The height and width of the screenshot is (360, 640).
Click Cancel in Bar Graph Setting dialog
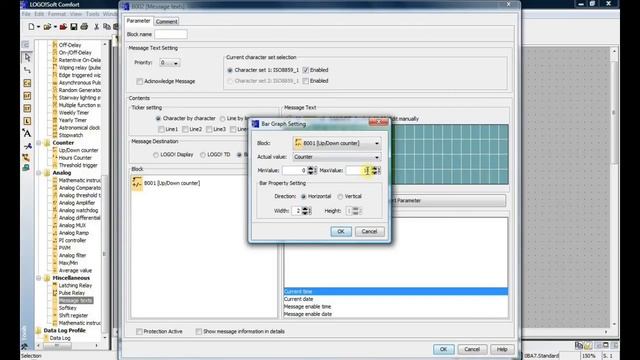[369, 231]
